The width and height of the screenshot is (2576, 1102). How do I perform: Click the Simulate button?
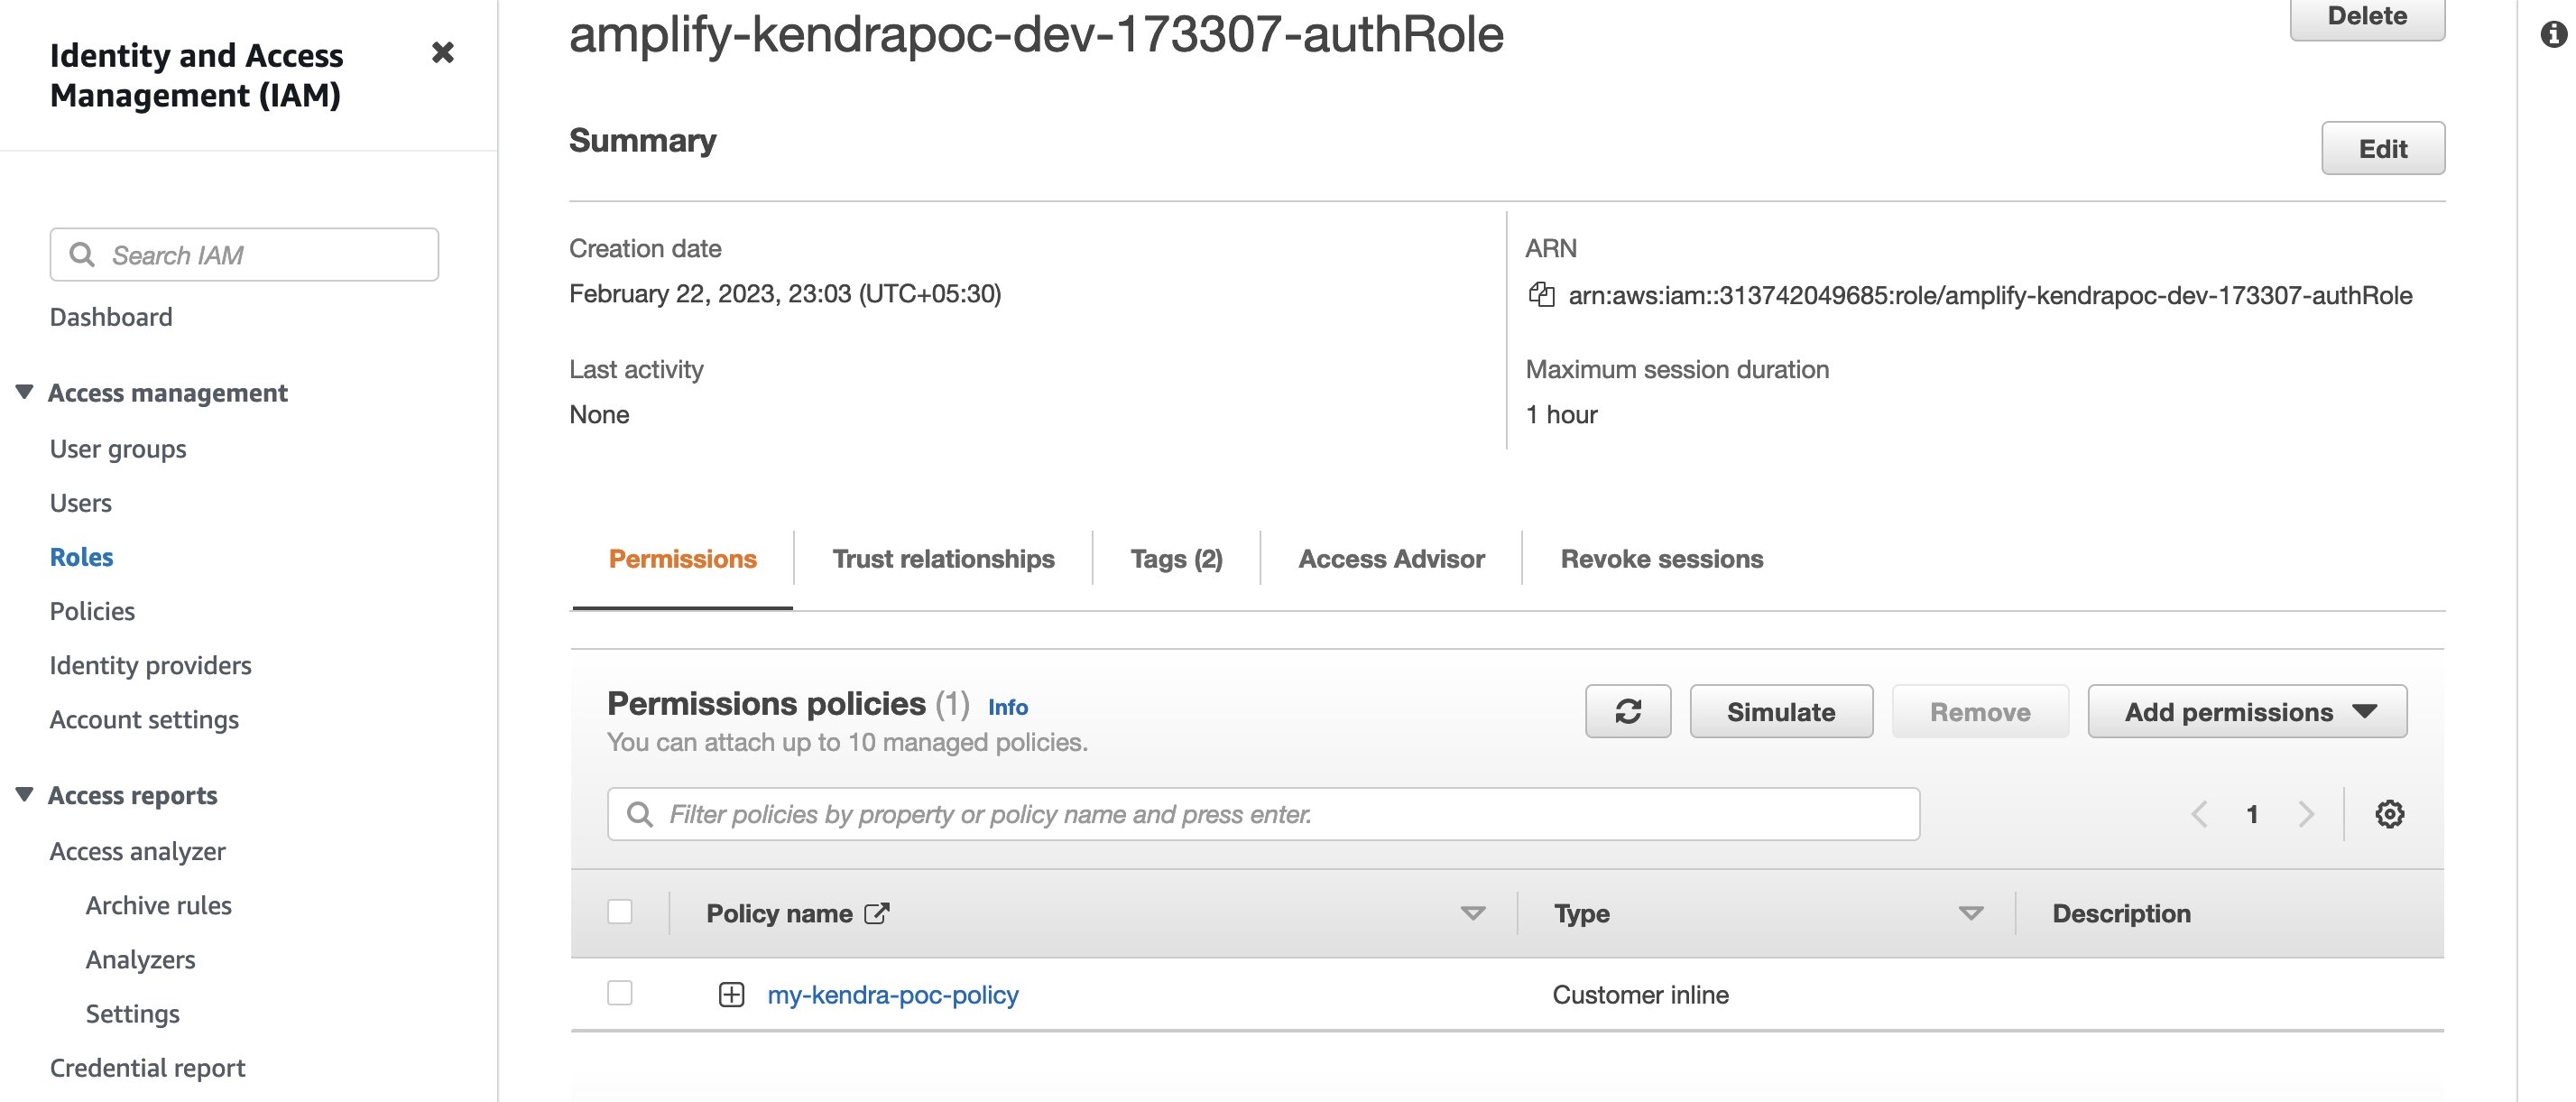[1780, 711]
